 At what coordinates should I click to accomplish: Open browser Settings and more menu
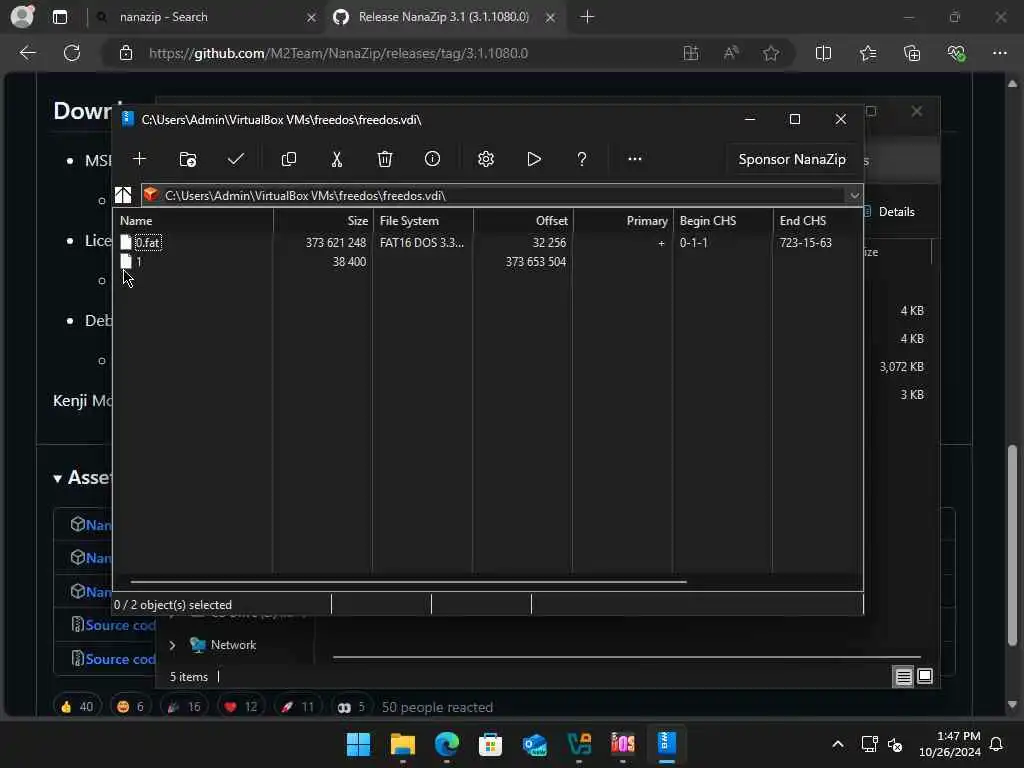(x=1000, y=53)
